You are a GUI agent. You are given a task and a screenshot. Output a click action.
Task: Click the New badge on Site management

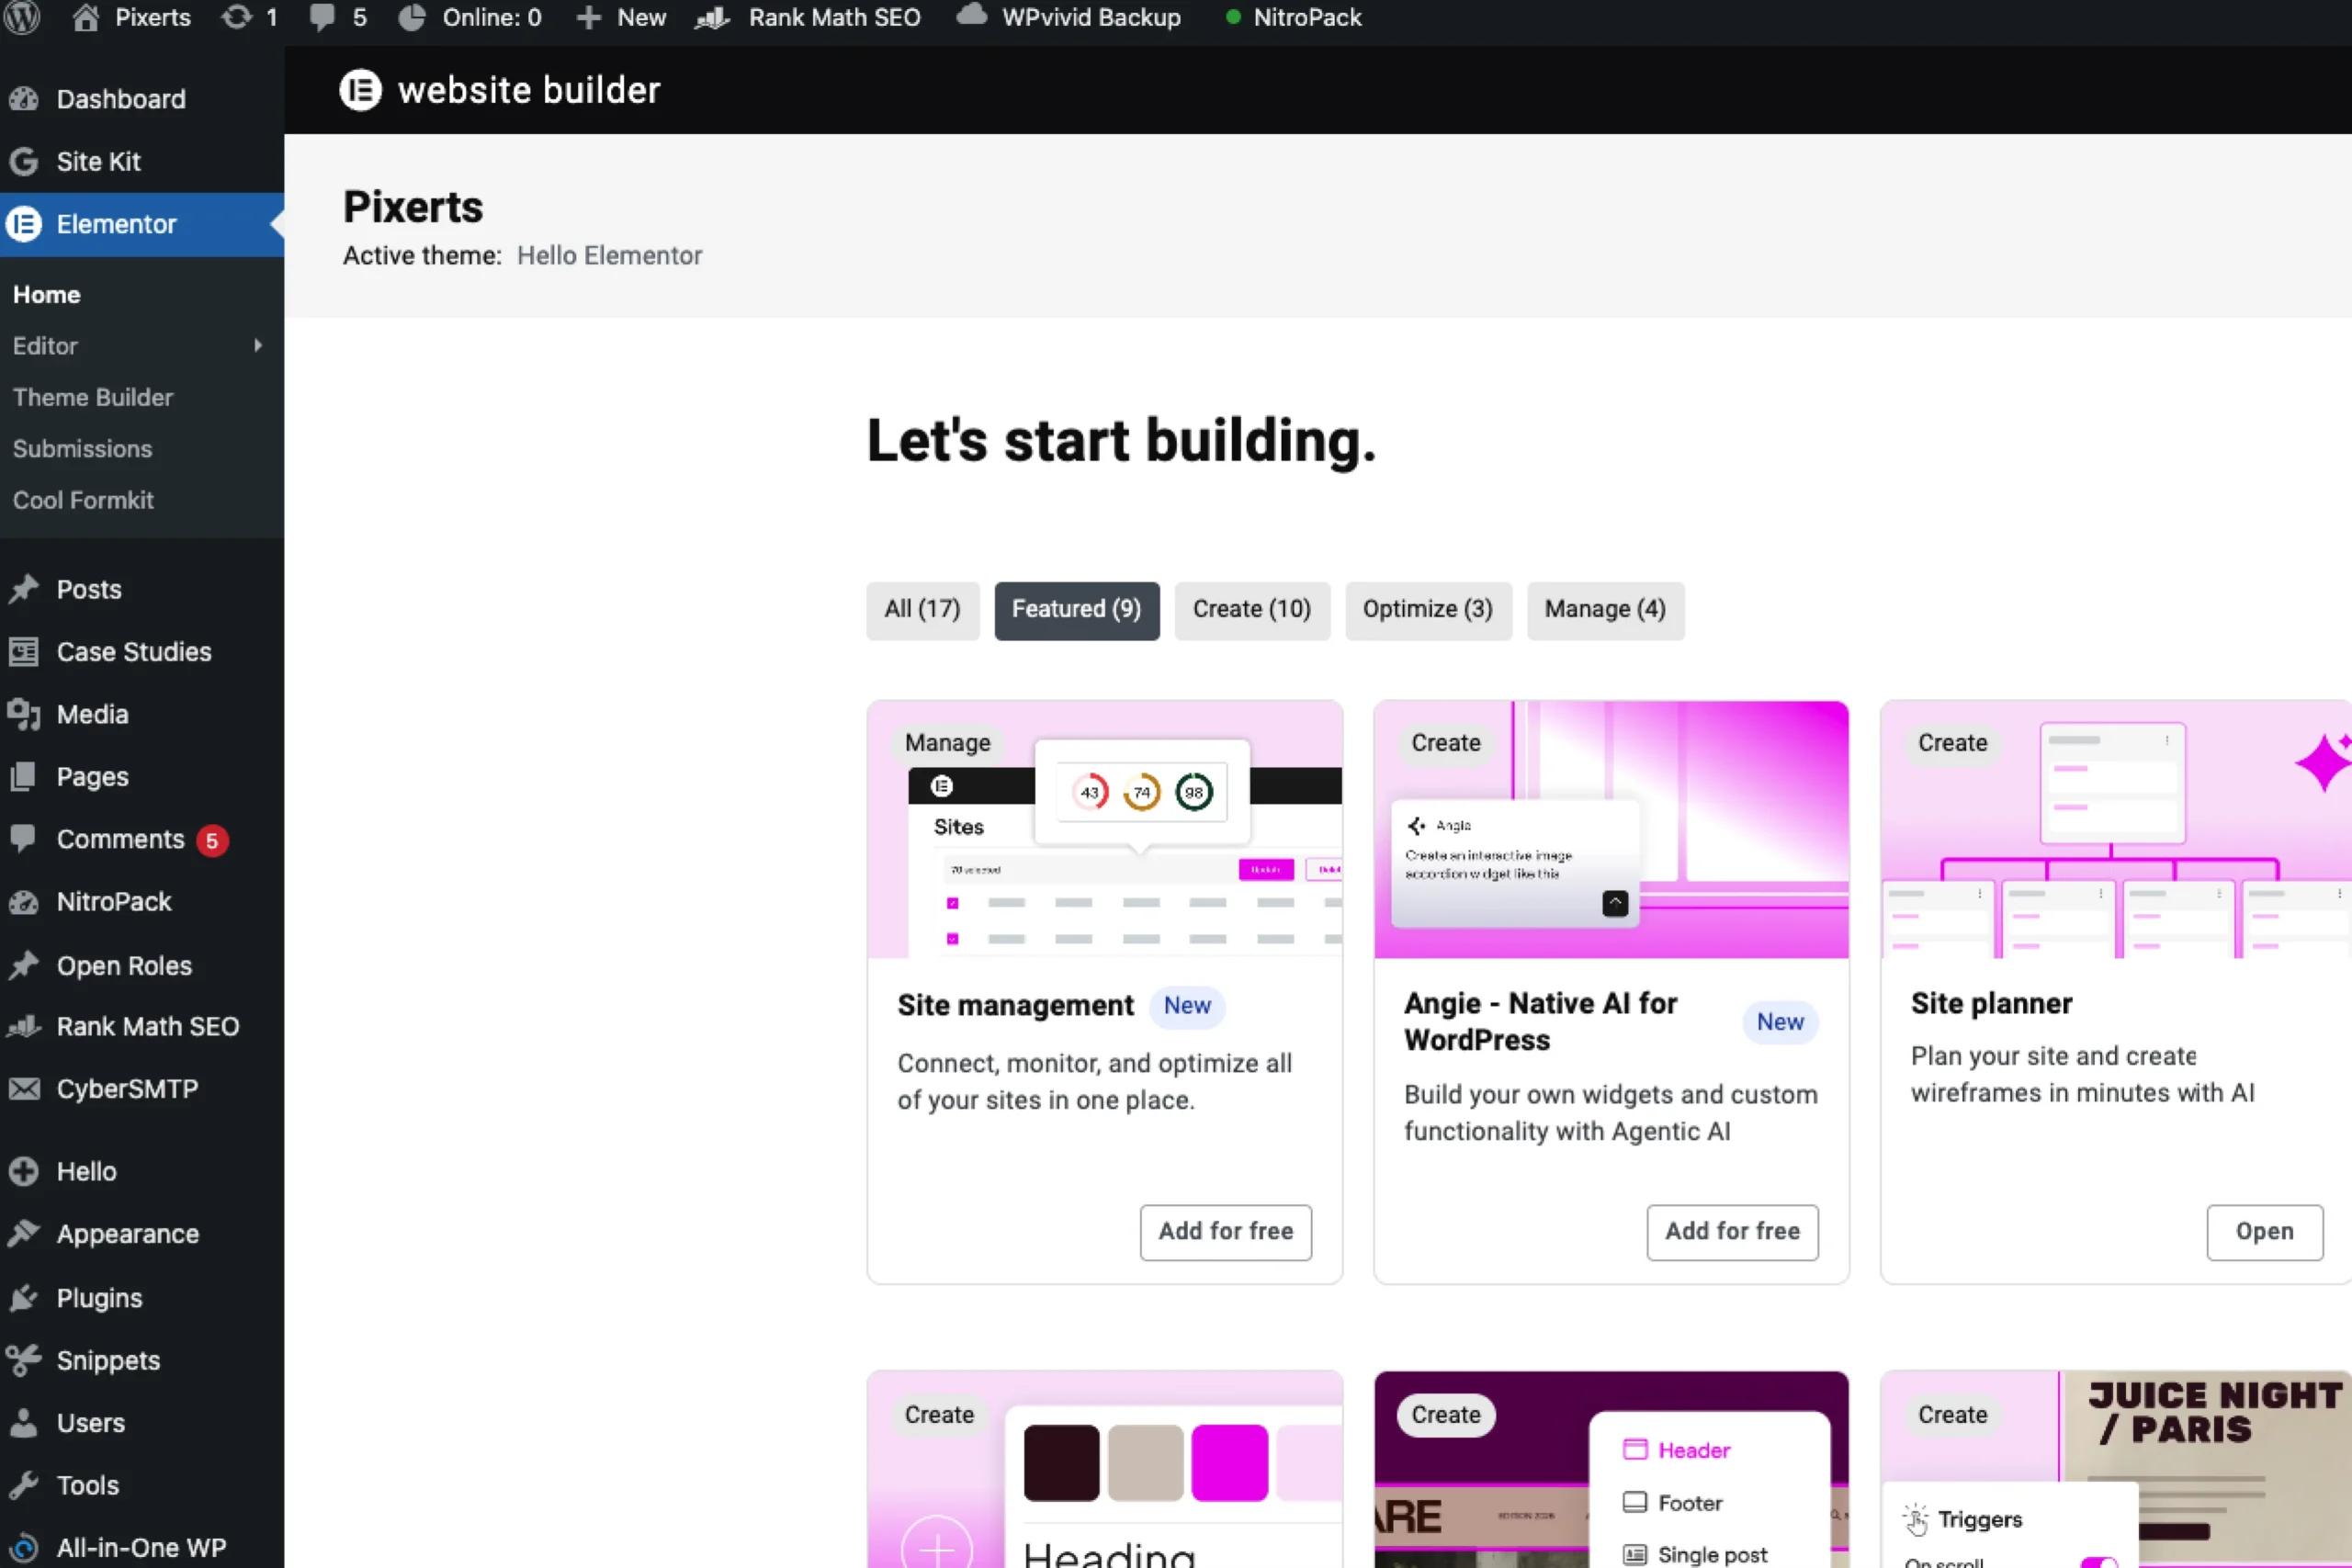point(1187,1006)
